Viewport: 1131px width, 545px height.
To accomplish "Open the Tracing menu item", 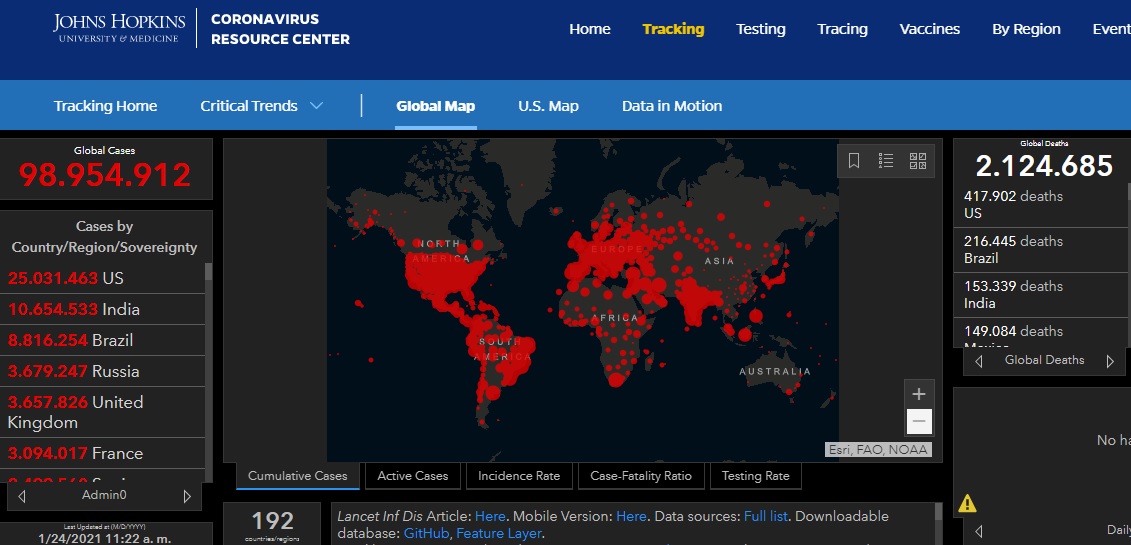I will coord(842,29).
